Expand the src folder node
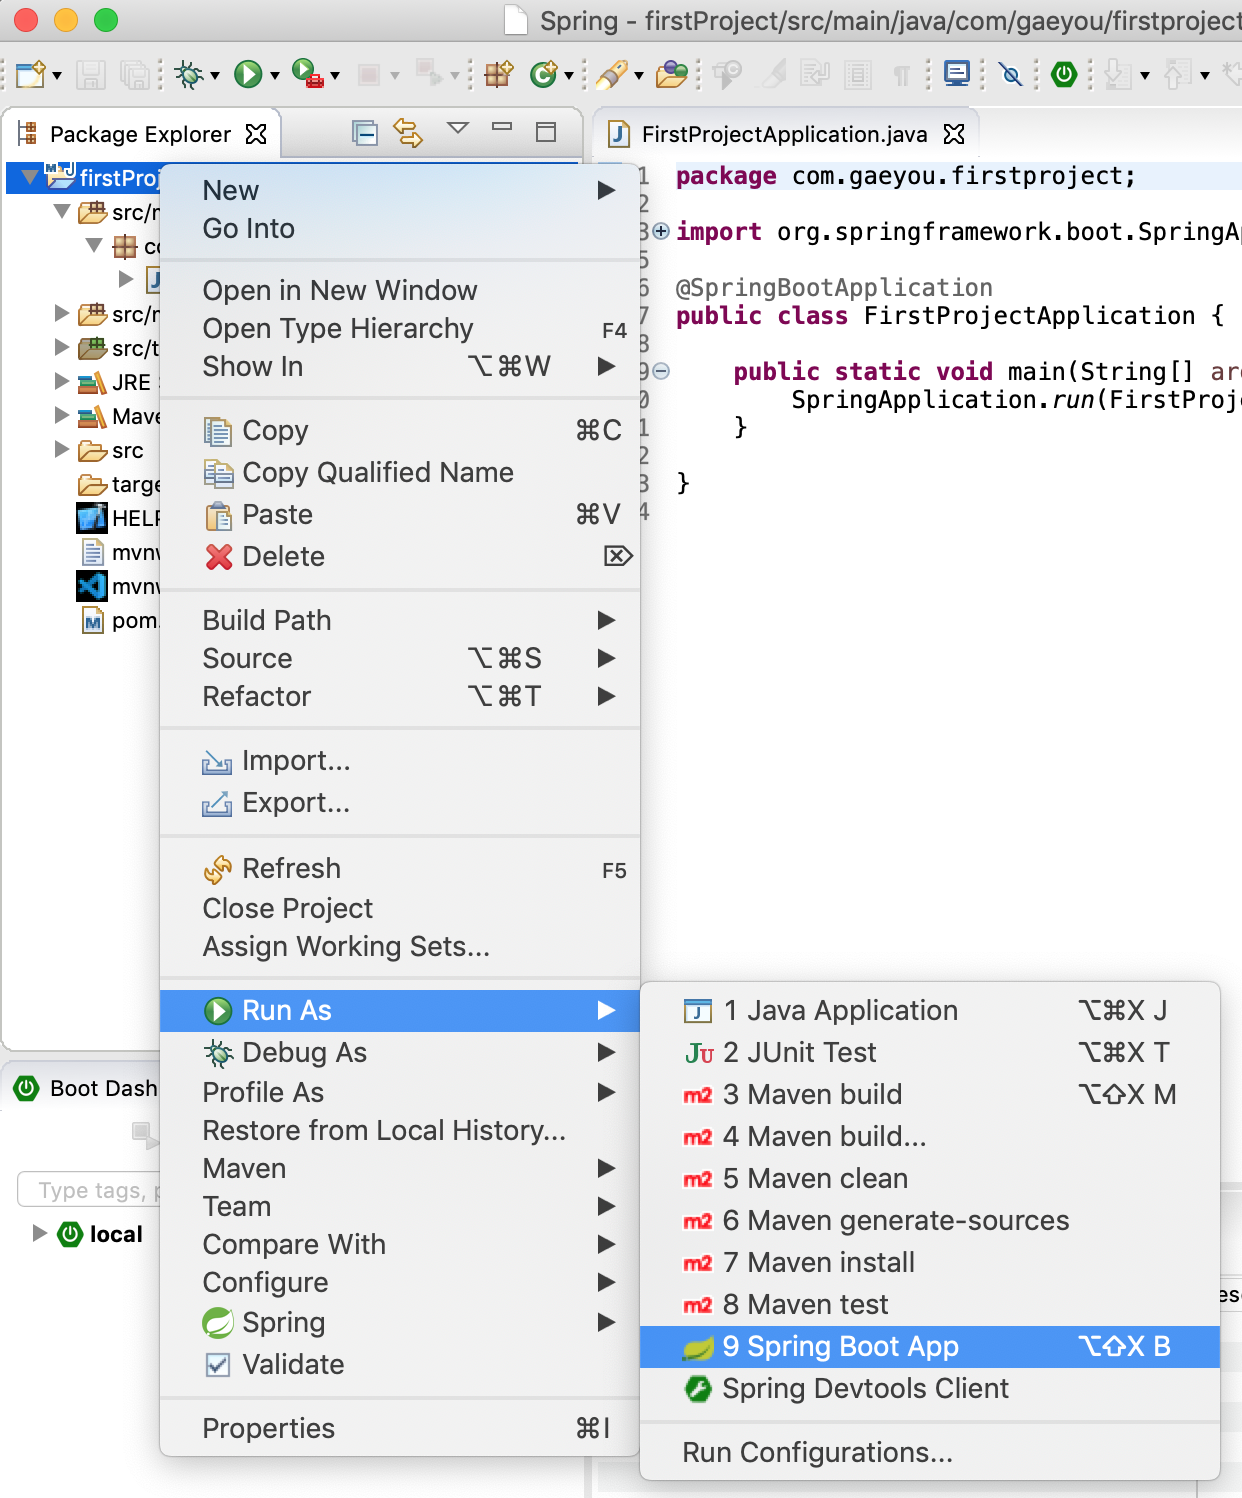 point(62,449)
